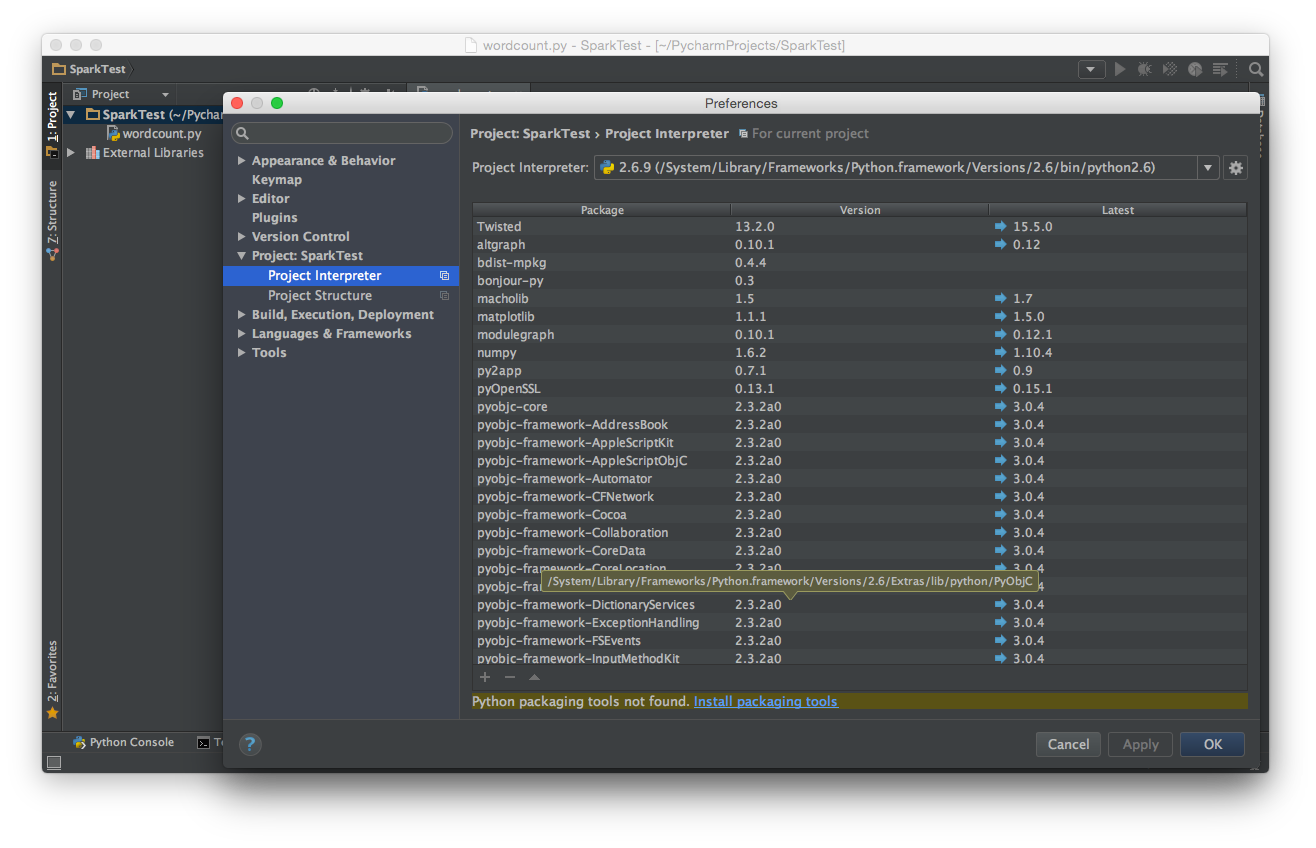Select wordcount.py in project tree

coord(162,134)
